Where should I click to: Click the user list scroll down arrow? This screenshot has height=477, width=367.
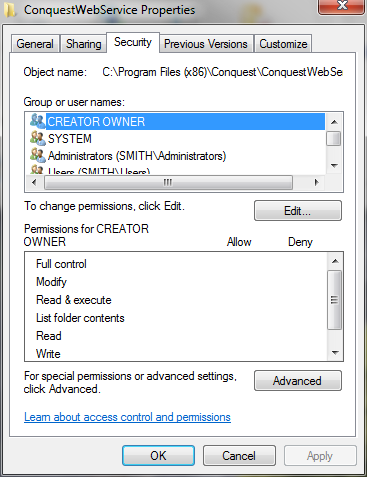click(334, 165)
